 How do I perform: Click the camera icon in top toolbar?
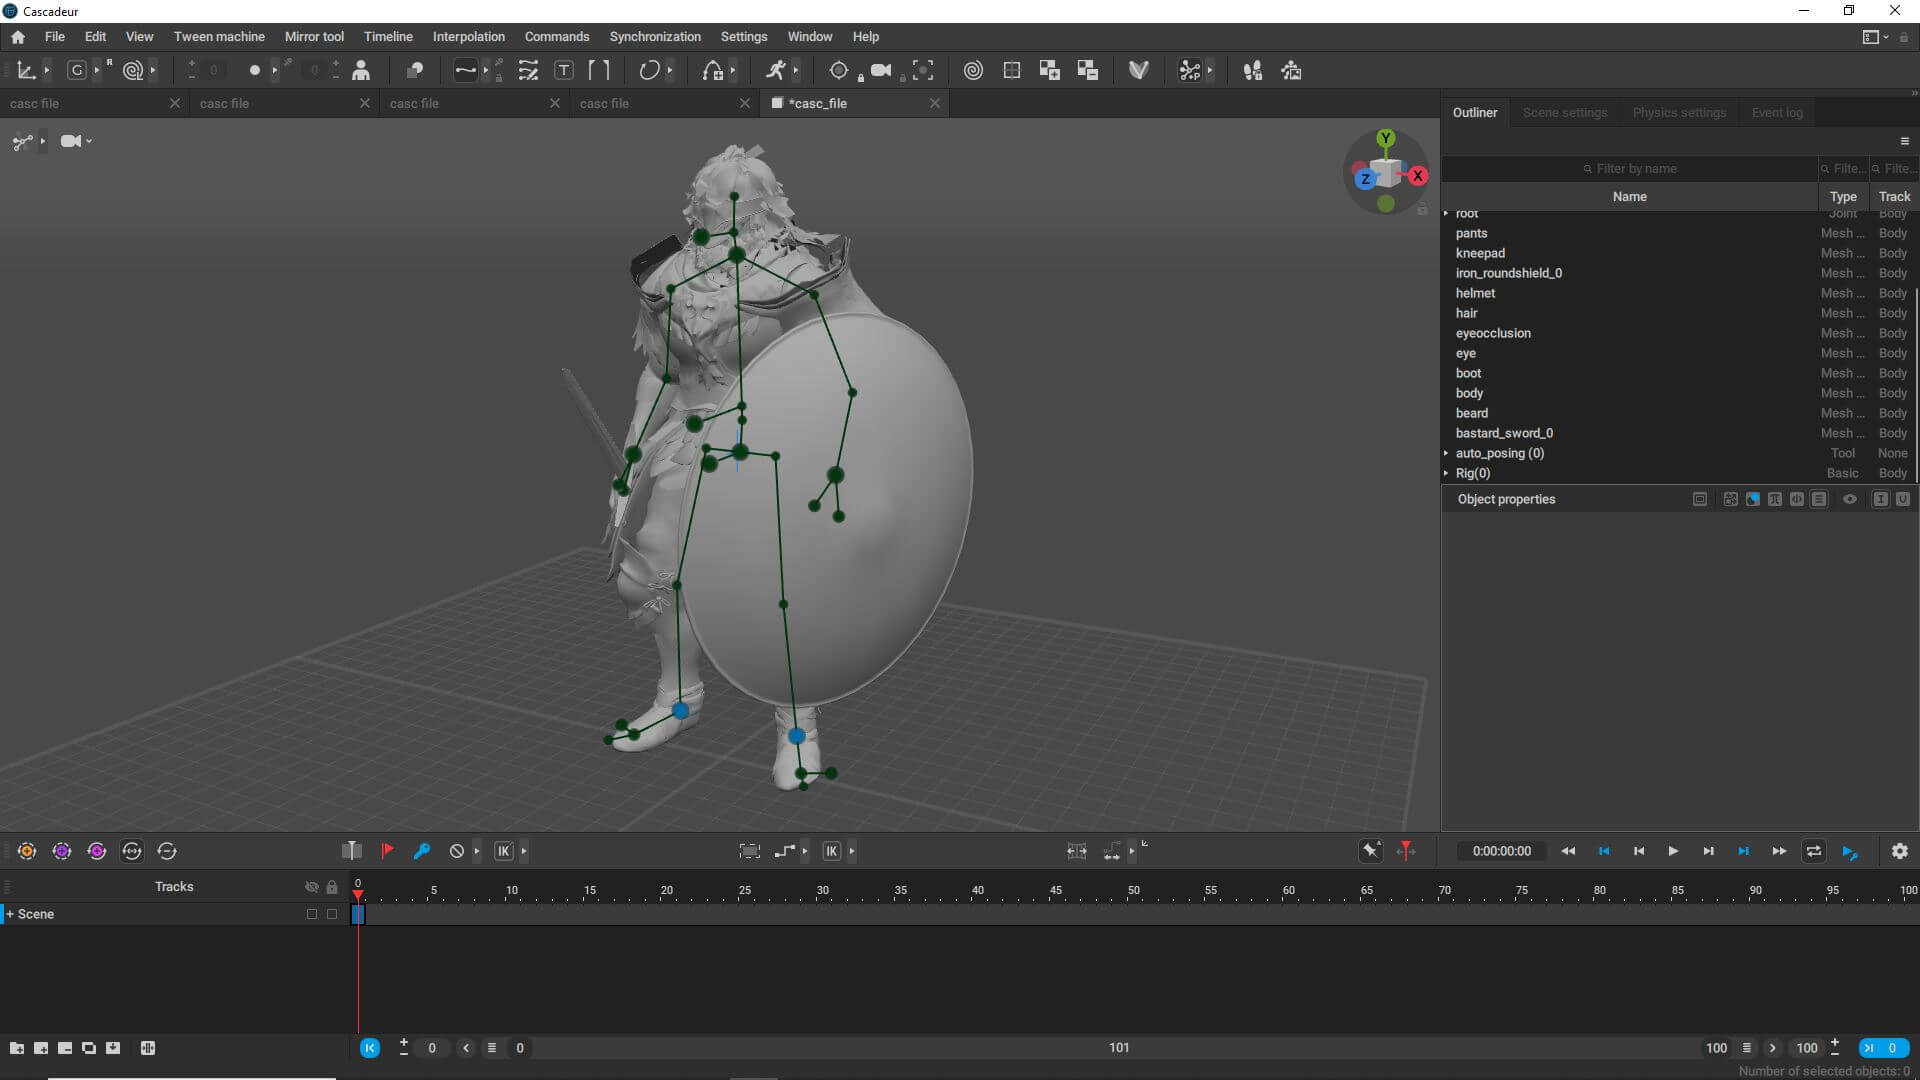881,70
